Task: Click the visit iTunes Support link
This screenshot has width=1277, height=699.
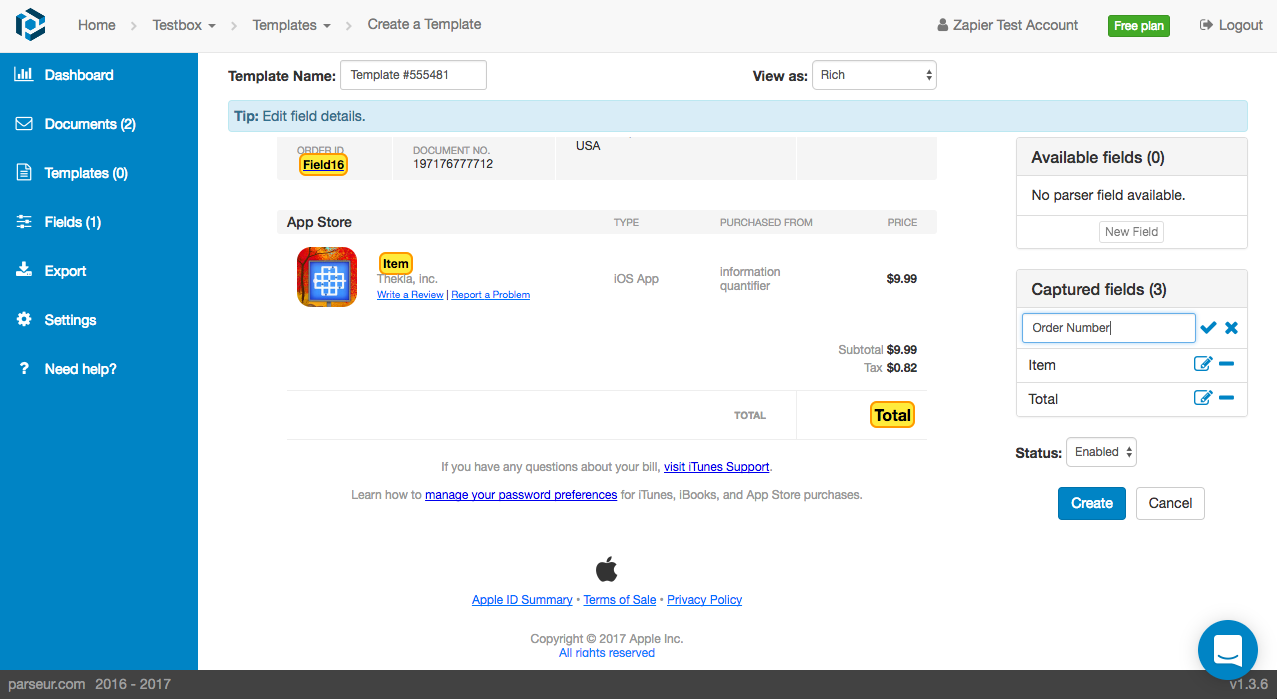Action: click(x=717, y=467)
